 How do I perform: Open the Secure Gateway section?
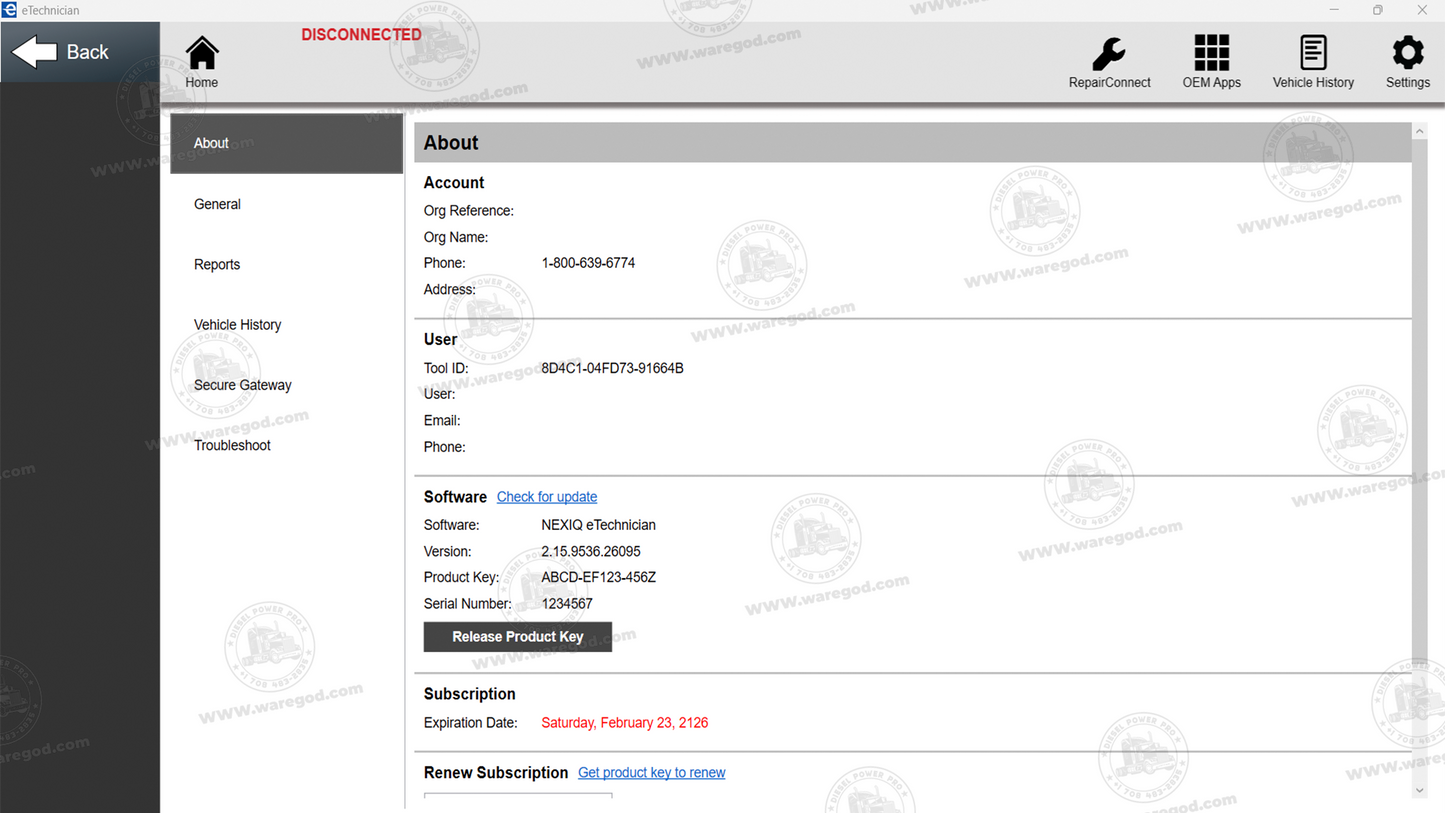pyautogui.click(x=242, y=385)
